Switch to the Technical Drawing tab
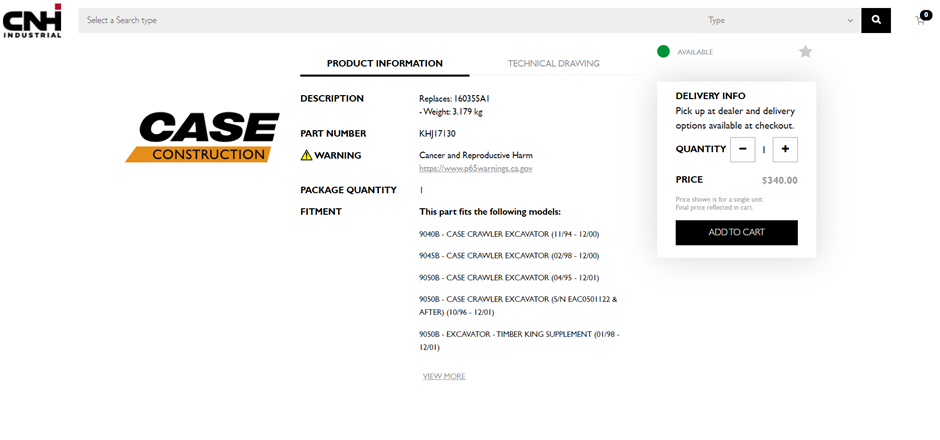This screenshot has width=940, height=440. pos(553,64)
